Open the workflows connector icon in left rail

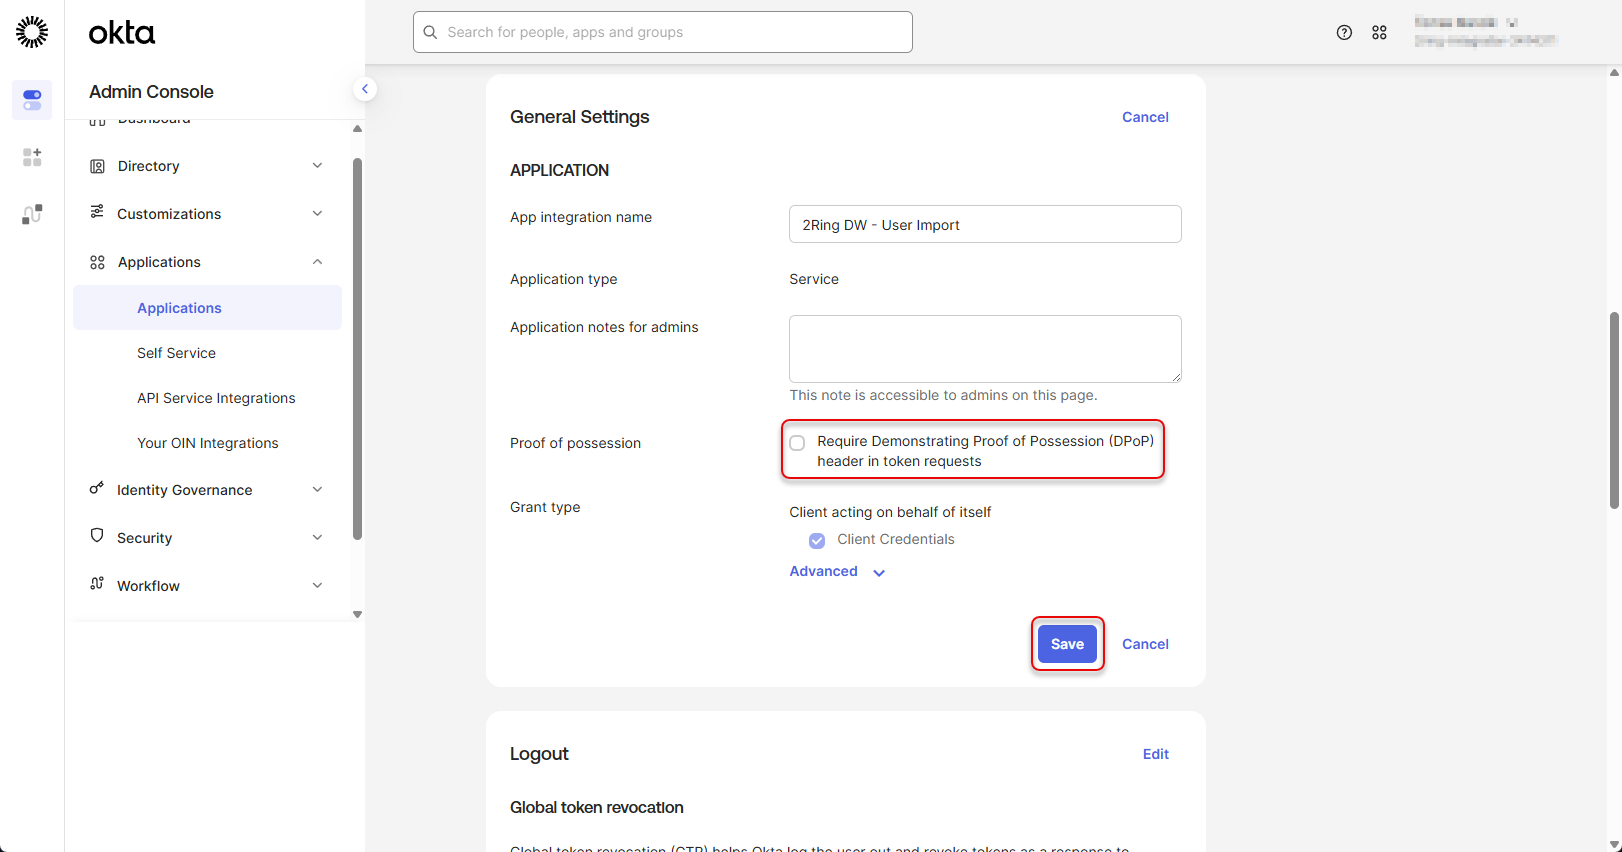(32, 214)
